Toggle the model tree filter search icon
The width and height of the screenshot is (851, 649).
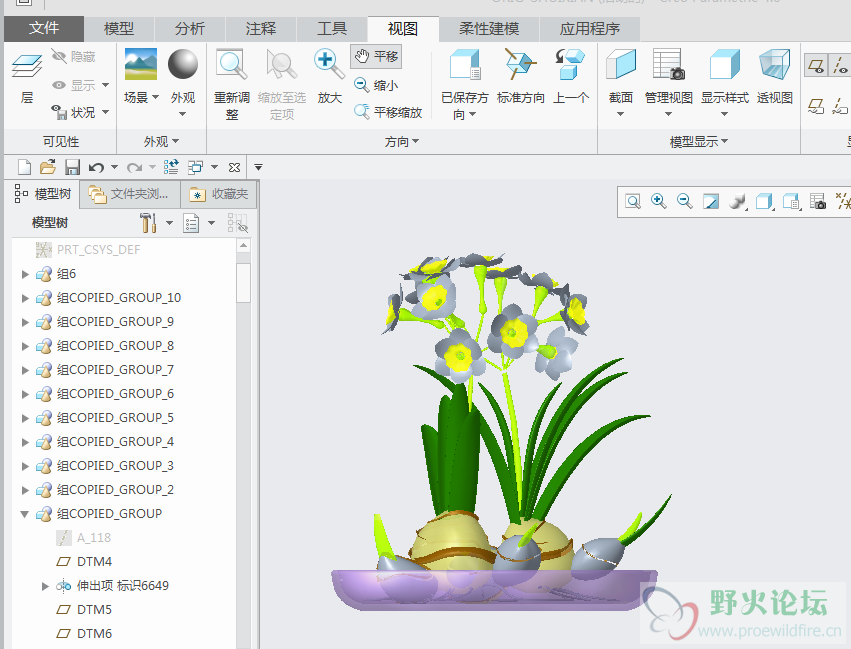[238, 223]
